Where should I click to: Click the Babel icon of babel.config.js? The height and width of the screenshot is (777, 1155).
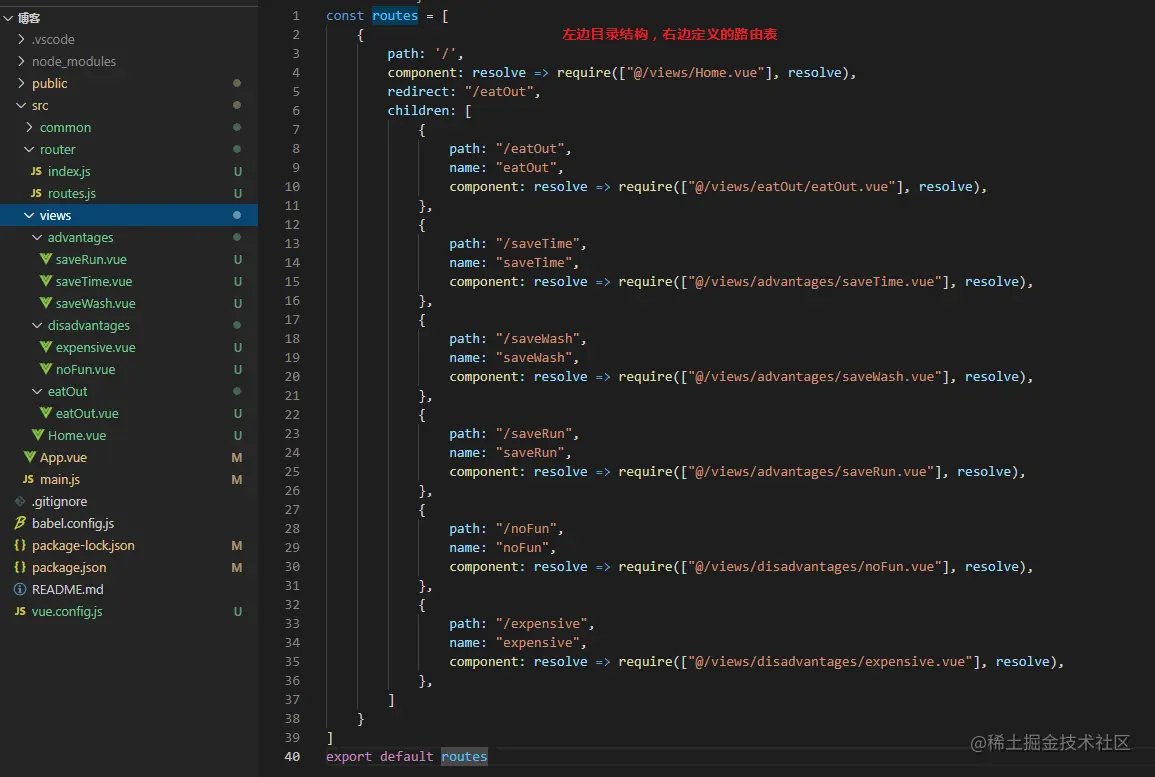click(x=20, y=523)
